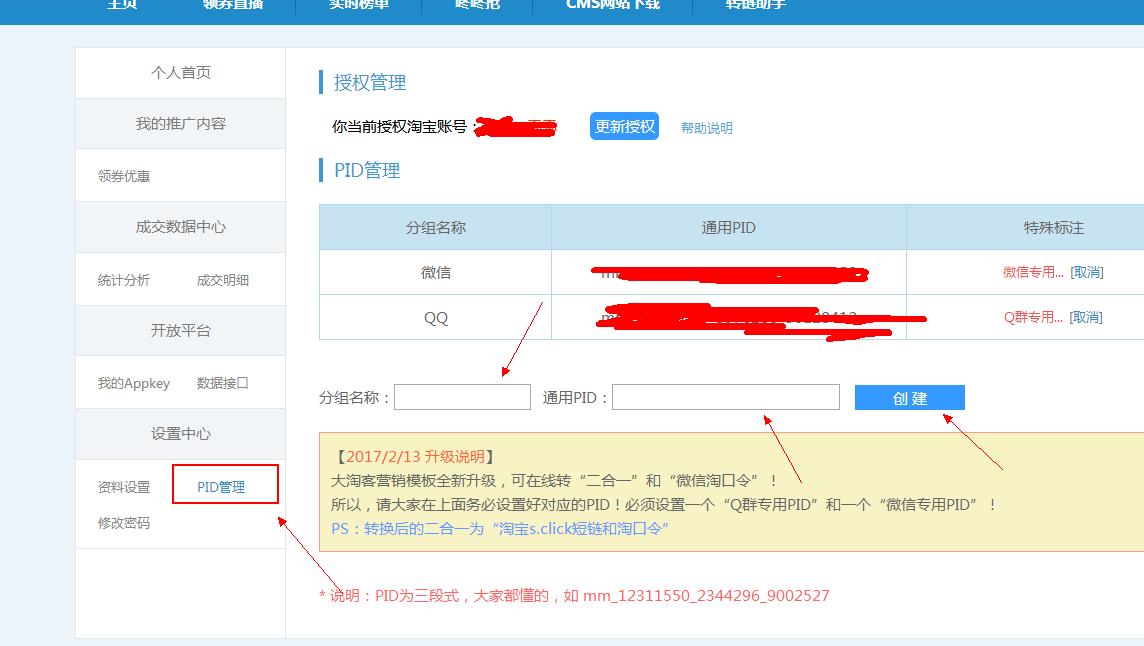Click inside the 分组名称 input field
The image size is (1144, 646).
click(x=462, y=396)
